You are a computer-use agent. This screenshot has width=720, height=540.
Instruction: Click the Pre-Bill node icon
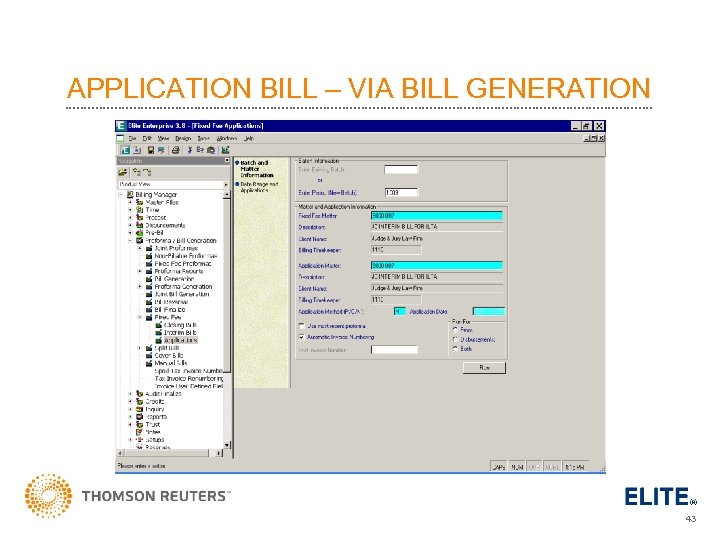[140, 233]
